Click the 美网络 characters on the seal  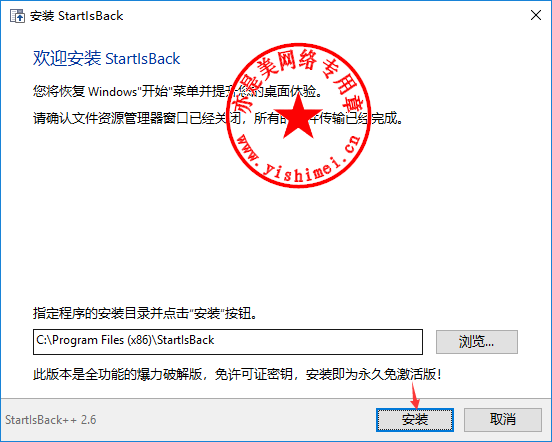click(x=285, y=64)
